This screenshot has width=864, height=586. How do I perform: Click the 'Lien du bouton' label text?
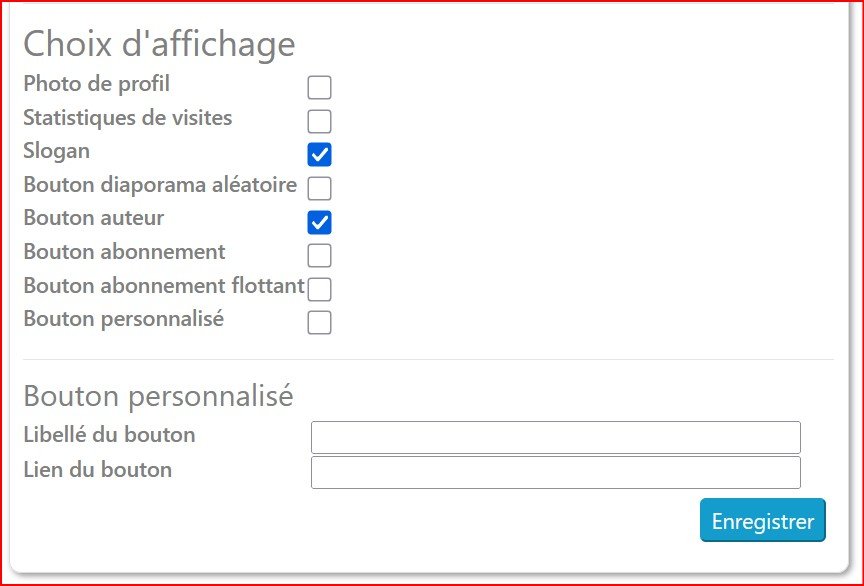tap(97, 470)
